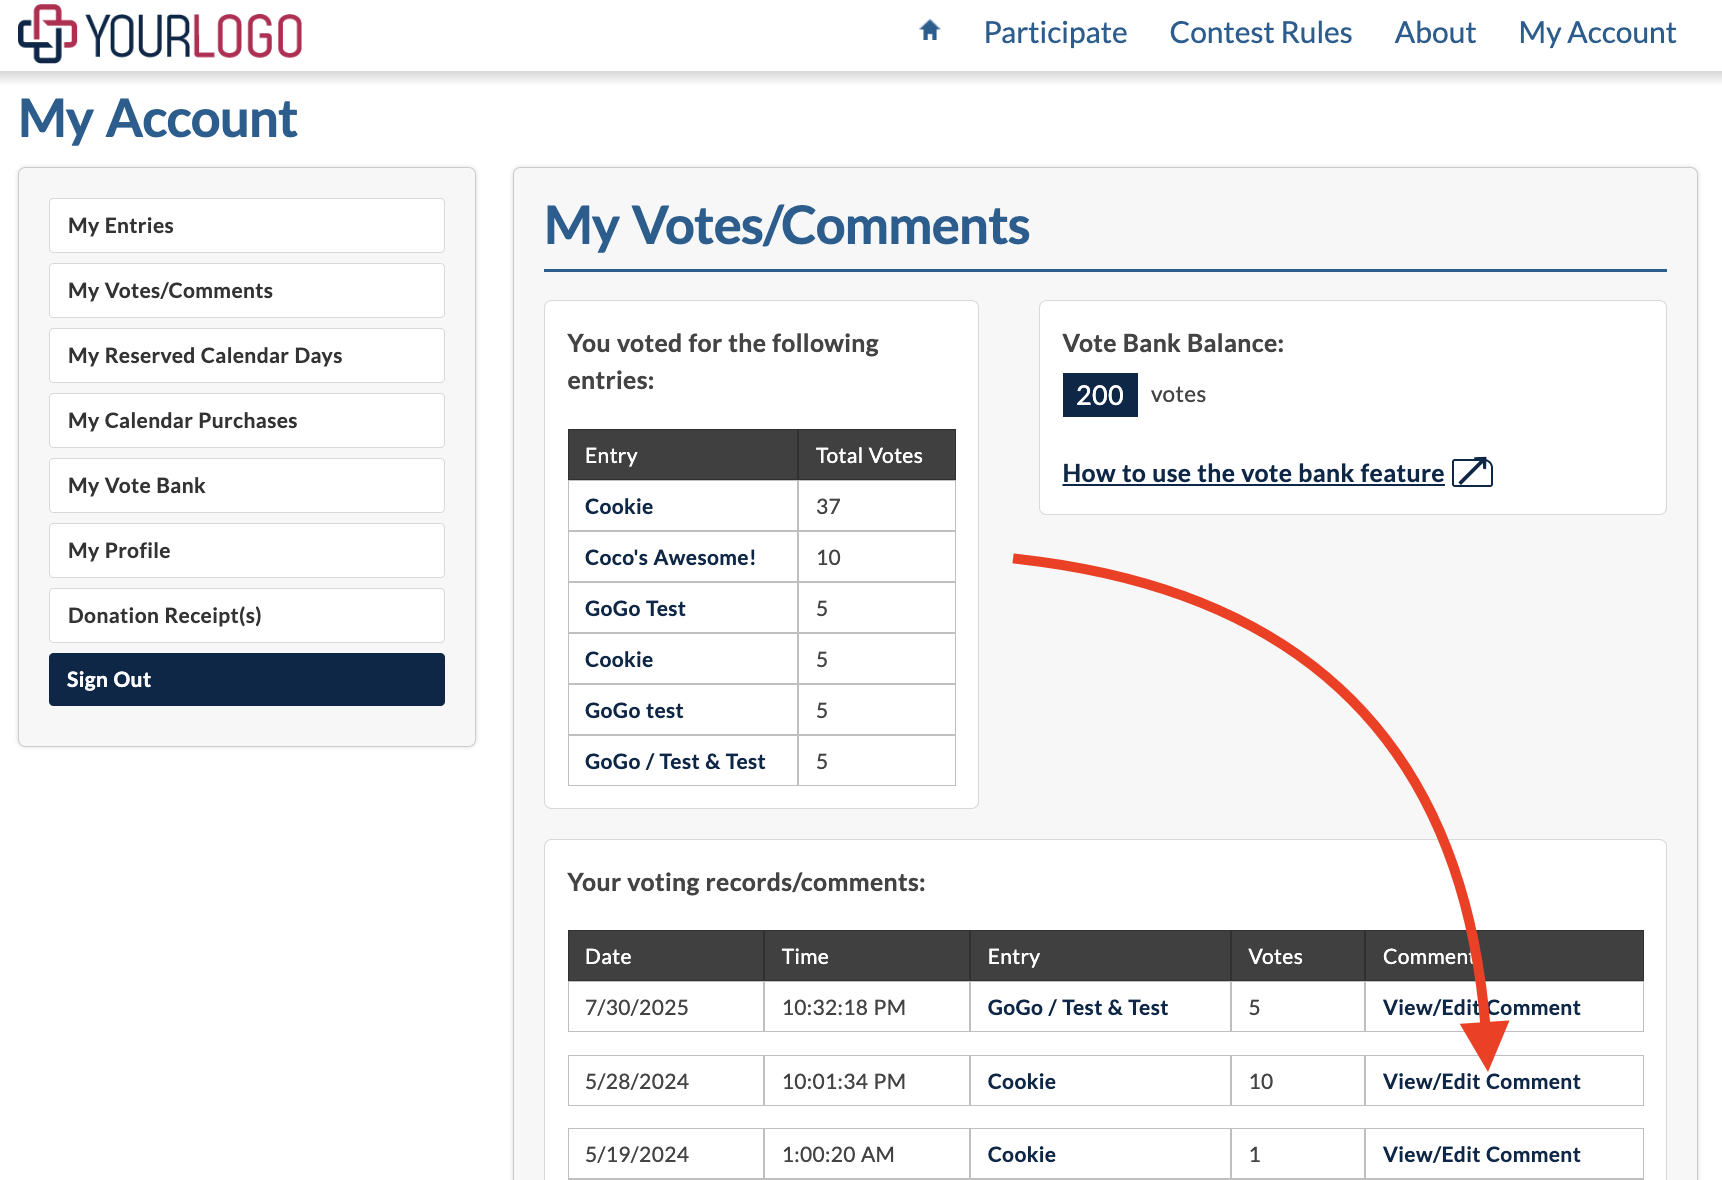Open How to use the vote bank feature link
Viewport: 1722px width, 1180px height.
point(1252,473)
